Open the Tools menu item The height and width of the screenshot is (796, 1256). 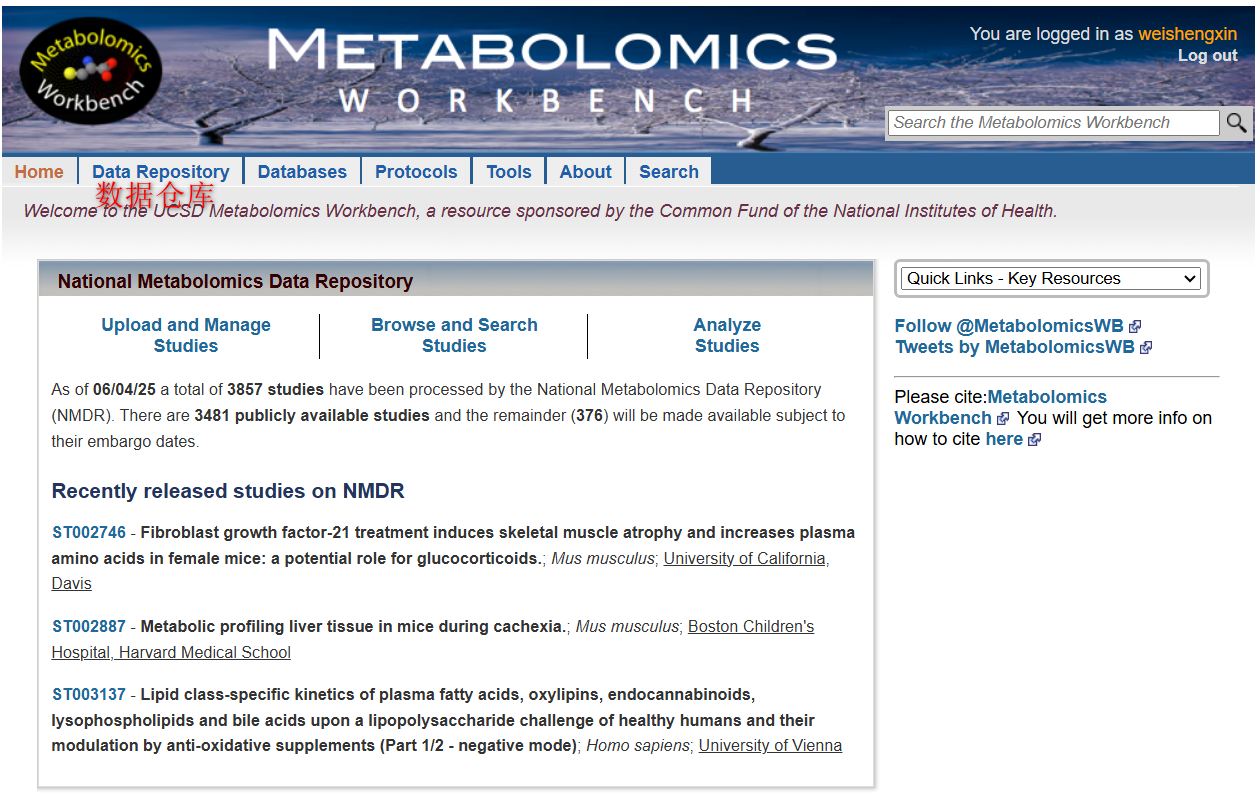pos(509,172)
